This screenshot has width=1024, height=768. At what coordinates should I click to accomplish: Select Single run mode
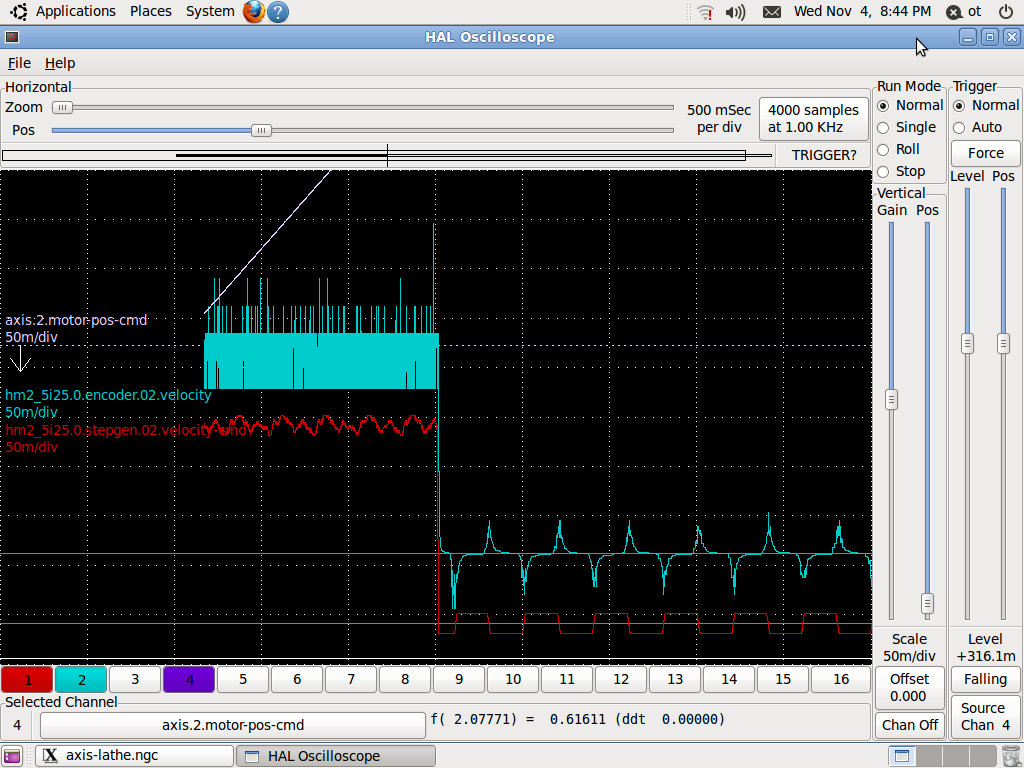883,127
